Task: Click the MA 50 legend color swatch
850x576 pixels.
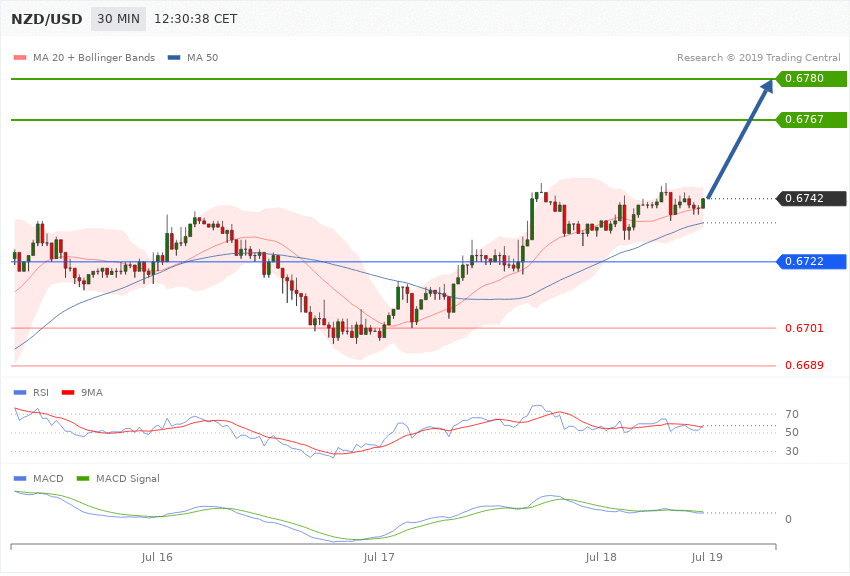Action: point(174,57)
